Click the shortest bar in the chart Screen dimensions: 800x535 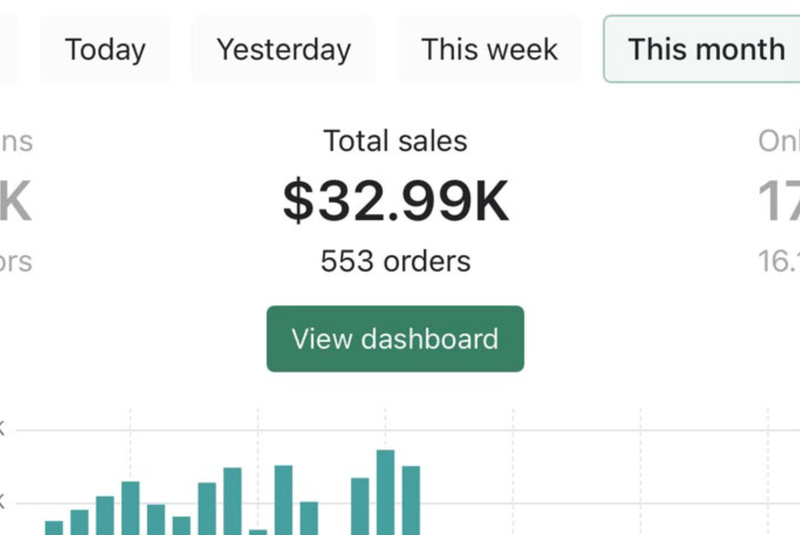point(258,531)
